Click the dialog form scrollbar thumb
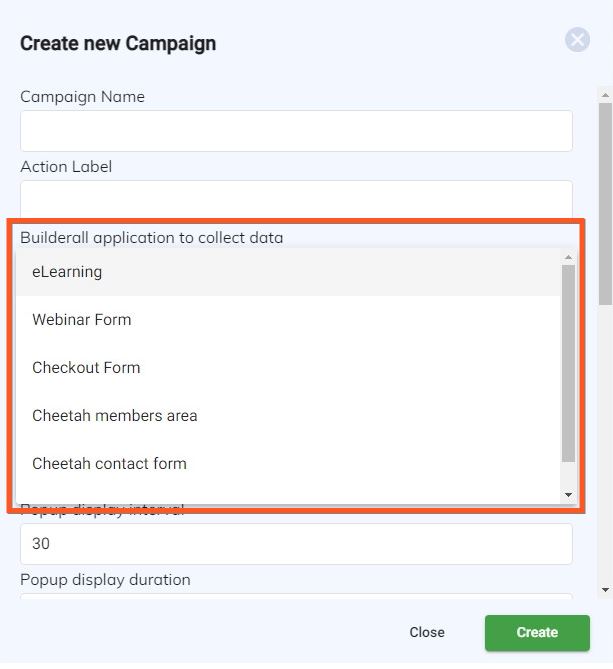This screenshot has width=613, height=669. pyautogui.click(x=605, y=204)
